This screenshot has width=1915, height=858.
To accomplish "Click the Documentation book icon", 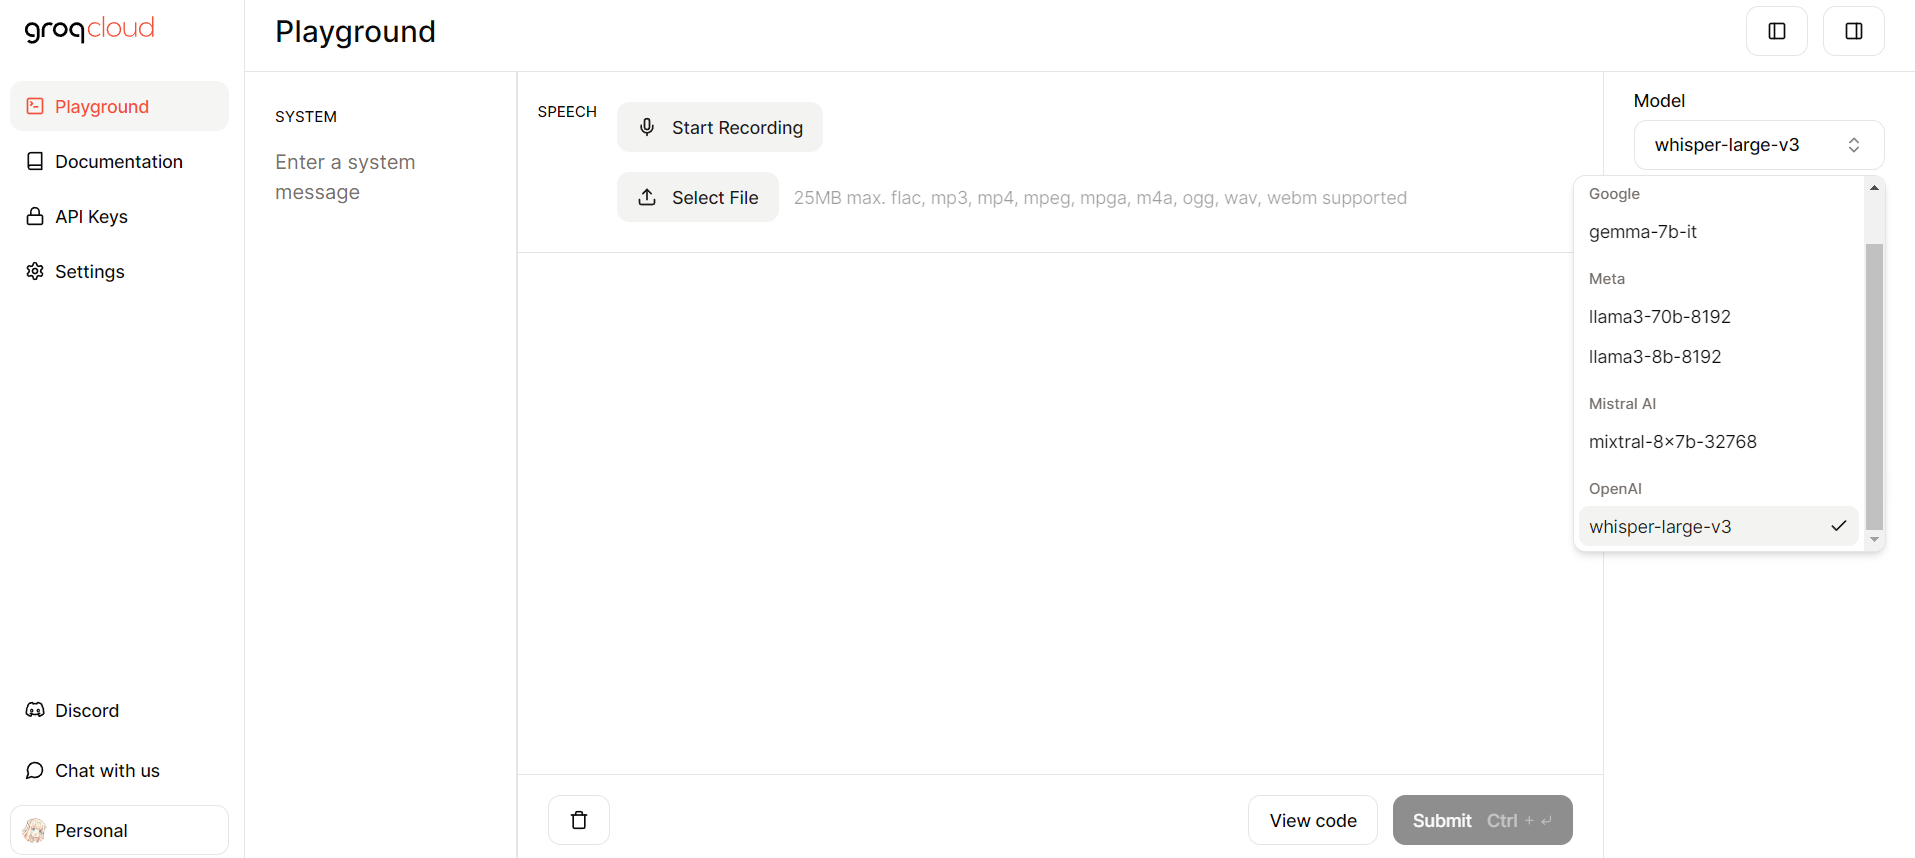I will [35, 161].
